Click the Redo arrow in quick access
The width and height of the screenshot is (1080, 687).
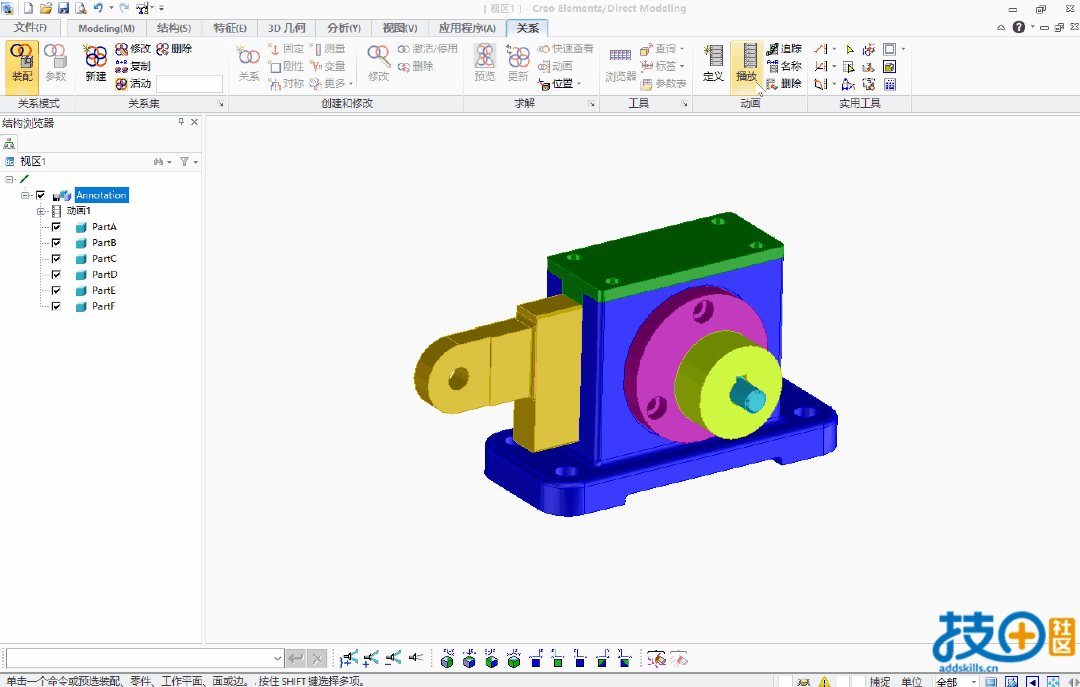coord(124,8)
